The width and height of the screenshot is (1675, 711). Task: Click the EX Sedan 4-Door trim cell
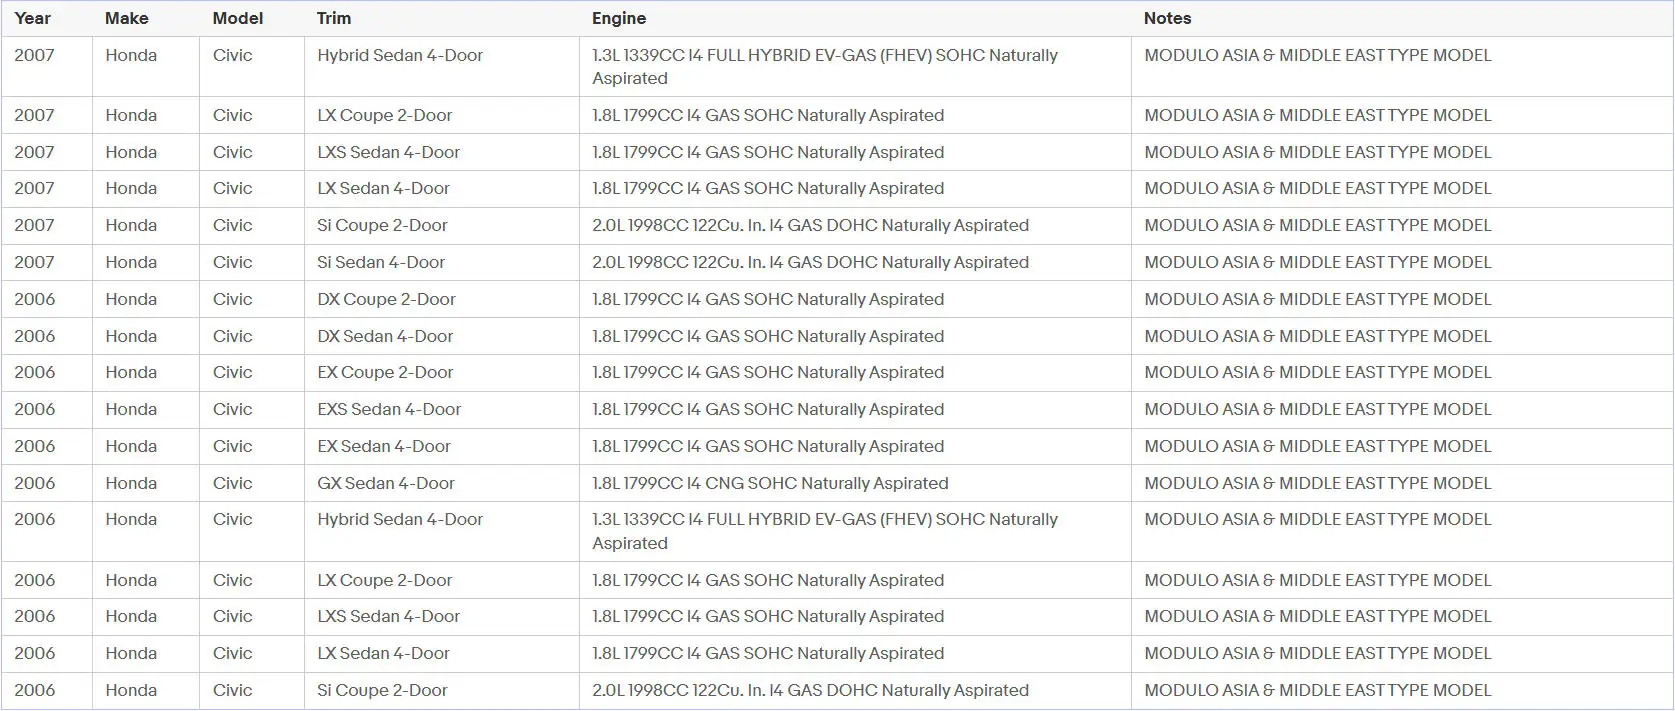[384, 446]
